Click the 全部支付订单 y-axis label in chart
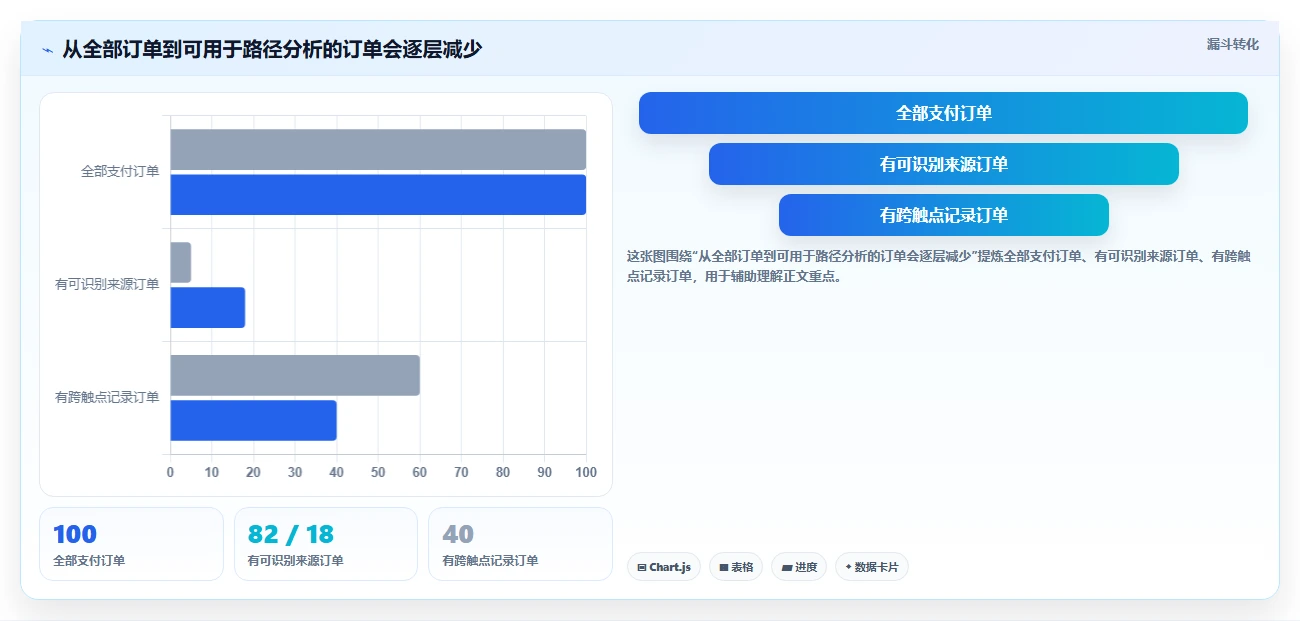The height and width of the screenshot is (621, 1300). click(x=120, y=172)
